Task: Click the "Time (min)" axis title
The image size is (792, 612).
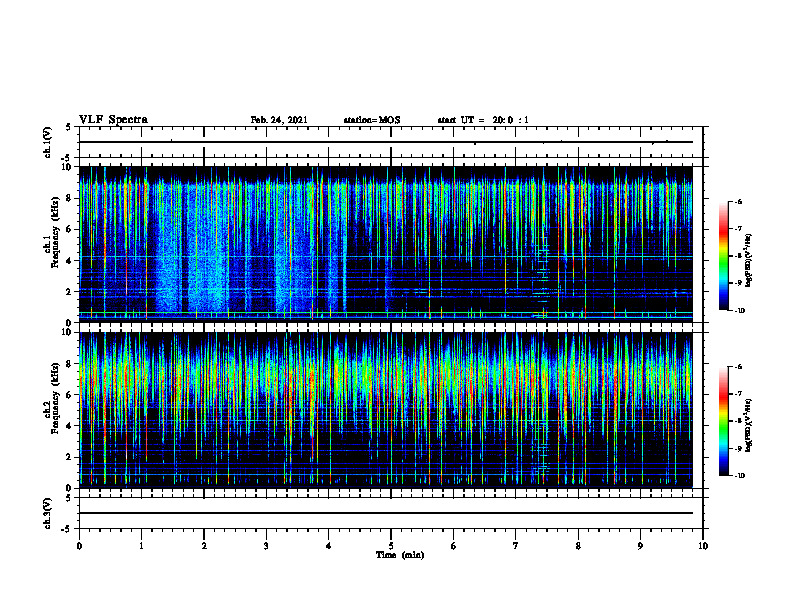Action: (x=400, y=555)
